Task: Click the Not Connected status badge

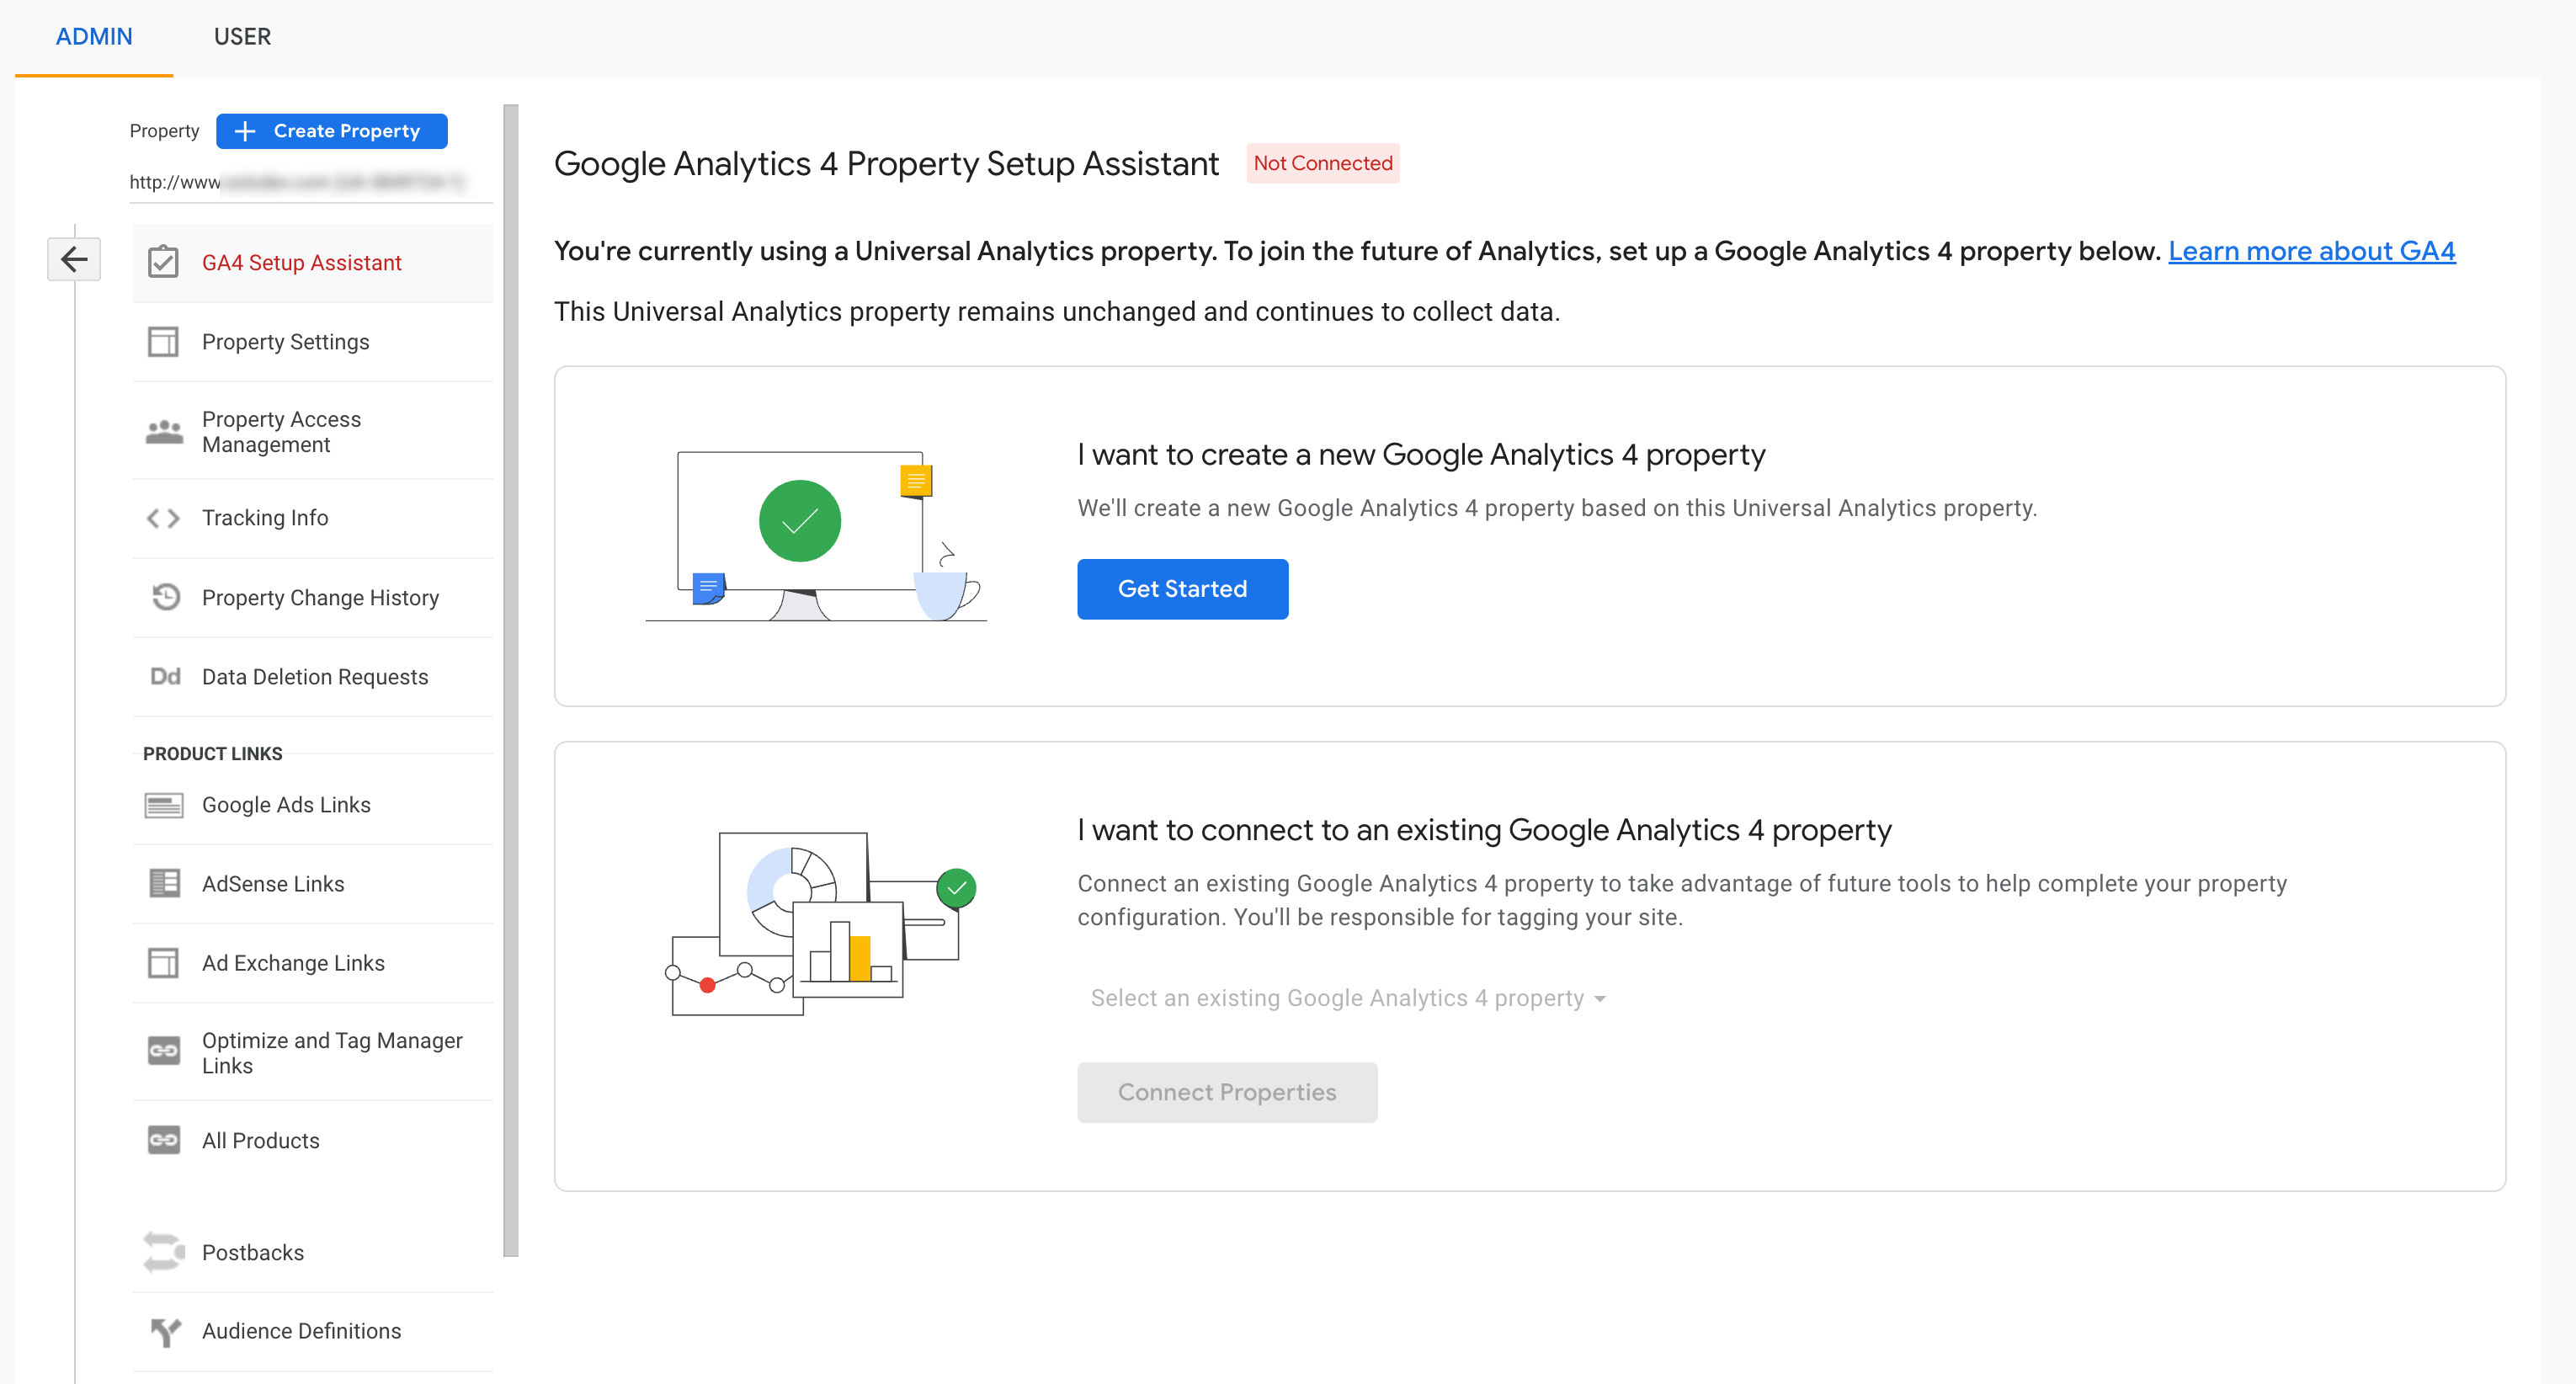Action: pos(1322,163)
